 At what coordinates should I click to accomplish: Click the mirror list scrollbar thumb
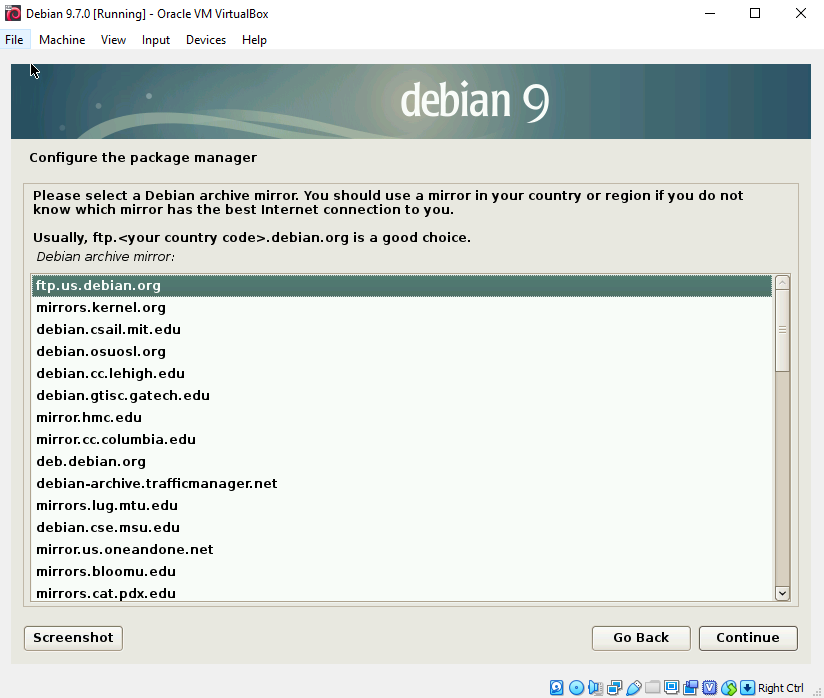pos(782,330)
